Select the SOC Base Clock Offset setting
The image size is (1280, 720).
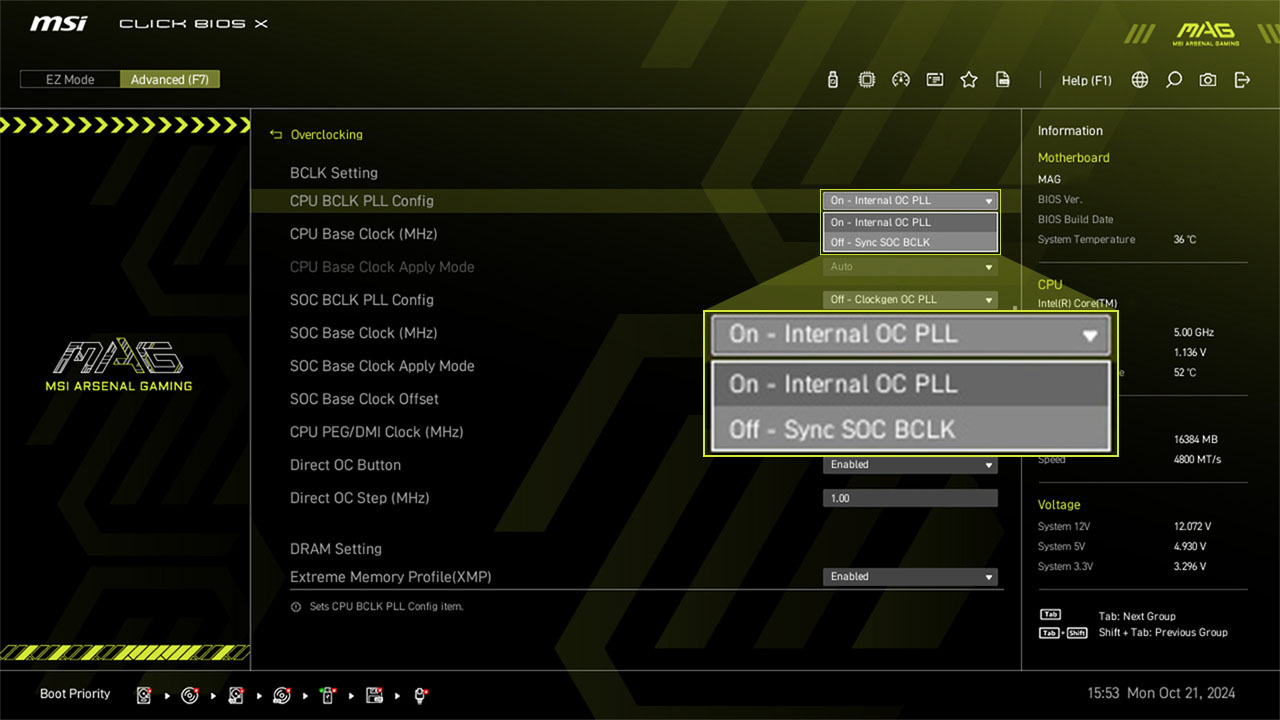tap(364, 399)
